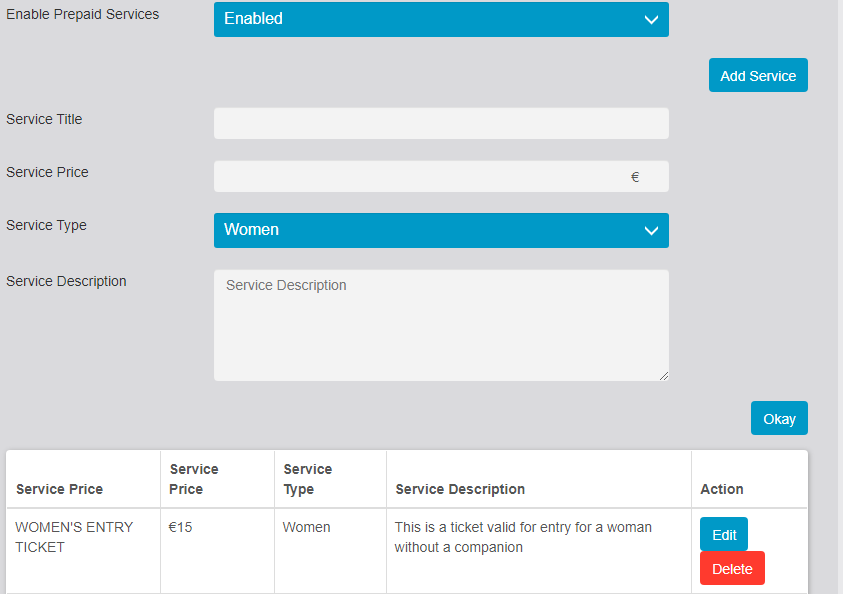This screenshot has height=594, width=843.
Task: Click the textarea resize handle corner
Action: (663, 375)
